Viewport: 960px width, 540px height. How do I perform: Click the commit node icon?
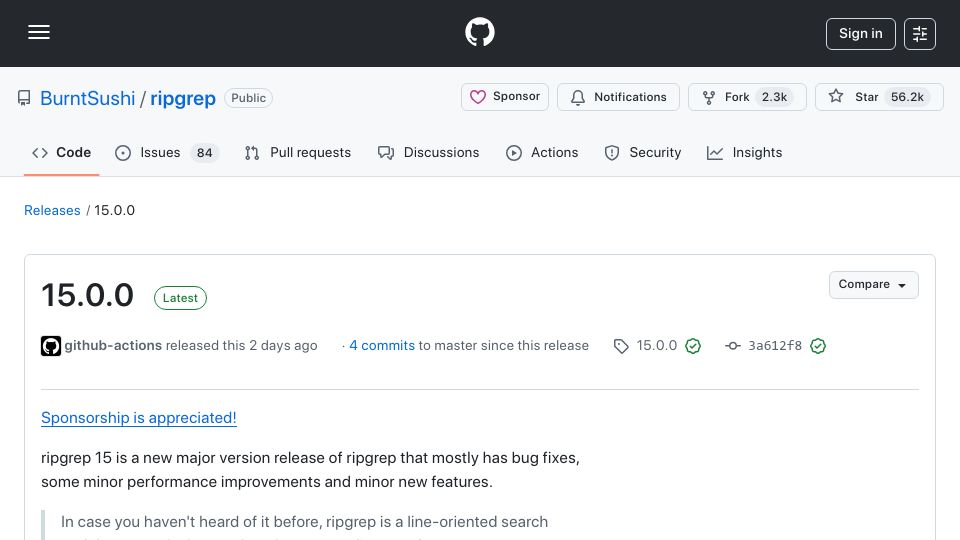tap(733, 346)
